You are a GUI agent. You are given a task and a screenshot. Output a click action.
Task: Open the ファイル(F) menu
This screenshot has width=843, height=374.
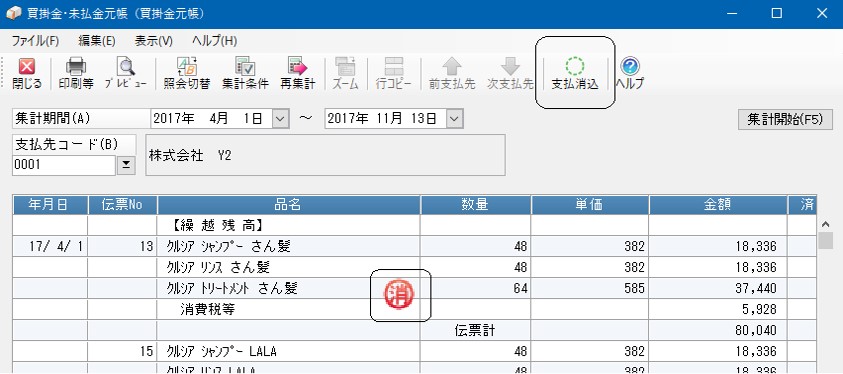click(x=35, y=41)
